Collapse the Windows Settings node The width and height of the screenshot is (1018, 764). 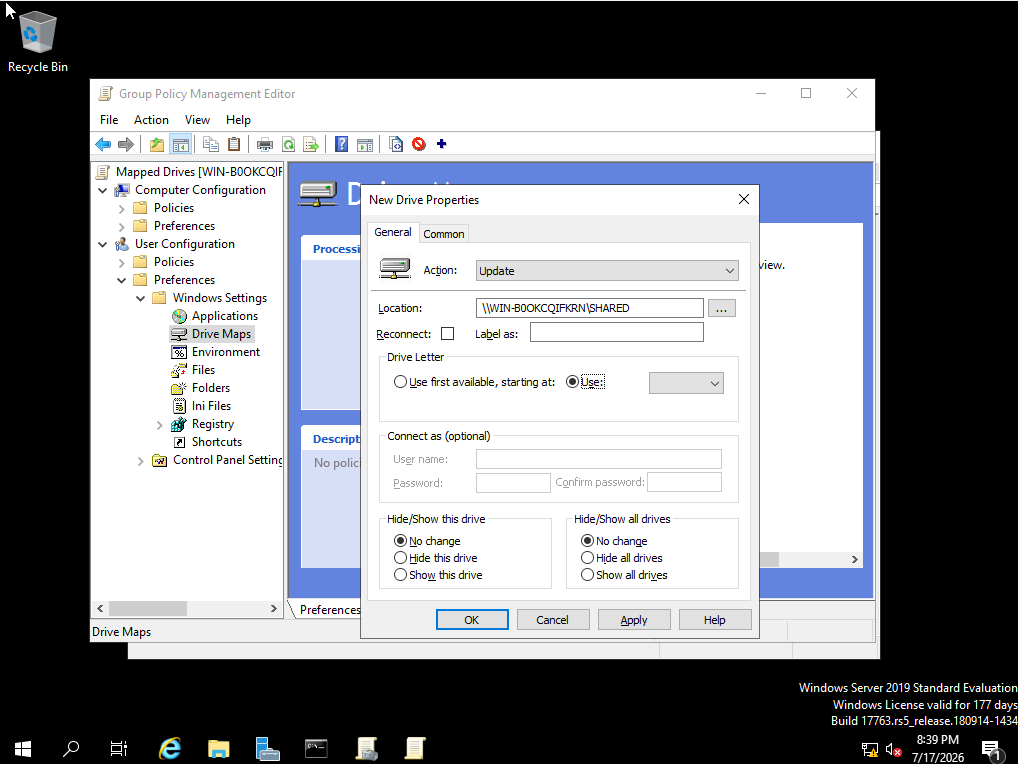[x=140, y=298]
